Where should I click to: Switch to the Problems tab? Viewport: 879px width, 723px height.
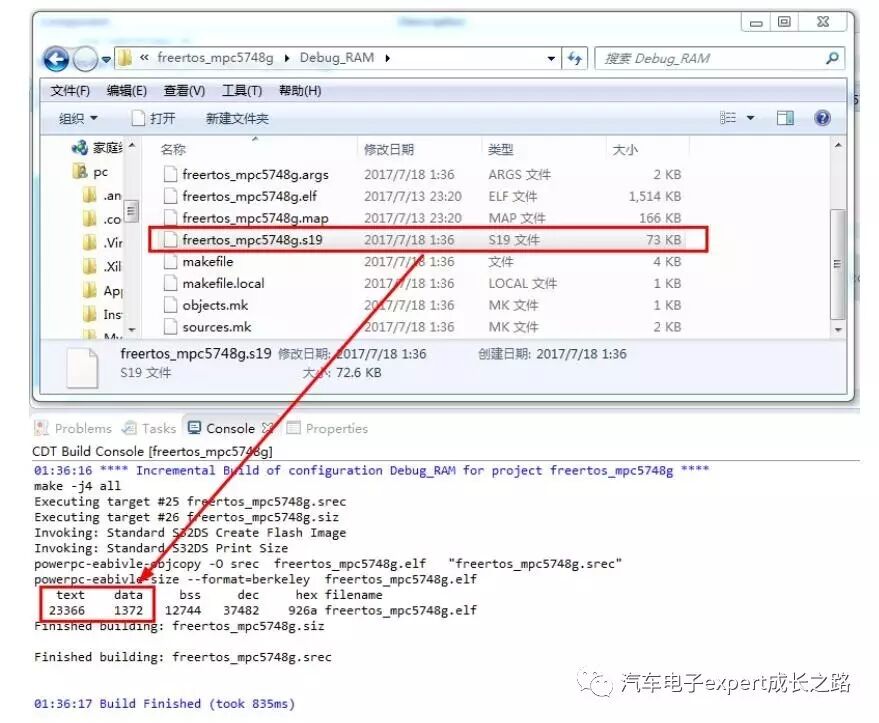73,428
